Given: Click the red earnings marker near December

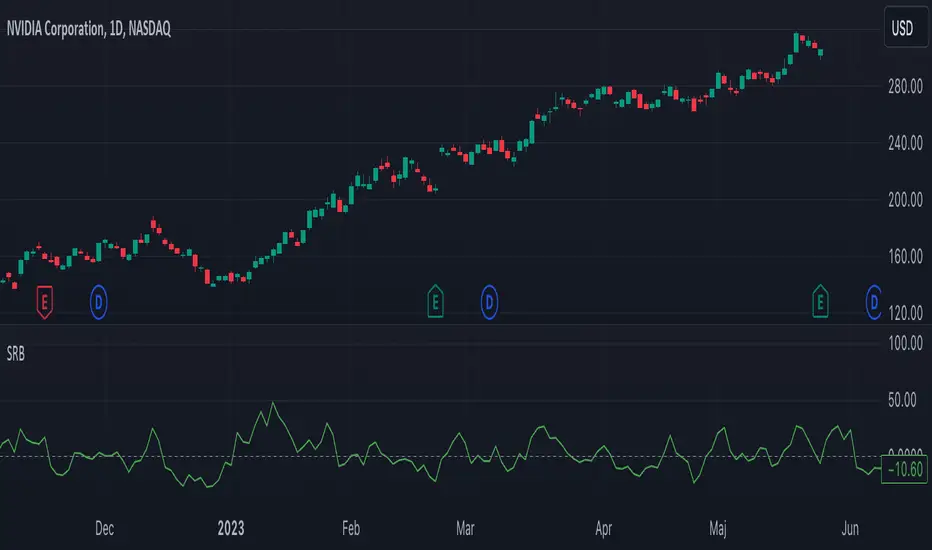Looking at the screenshot, I should pyautogui.click(x=44, y=302).
